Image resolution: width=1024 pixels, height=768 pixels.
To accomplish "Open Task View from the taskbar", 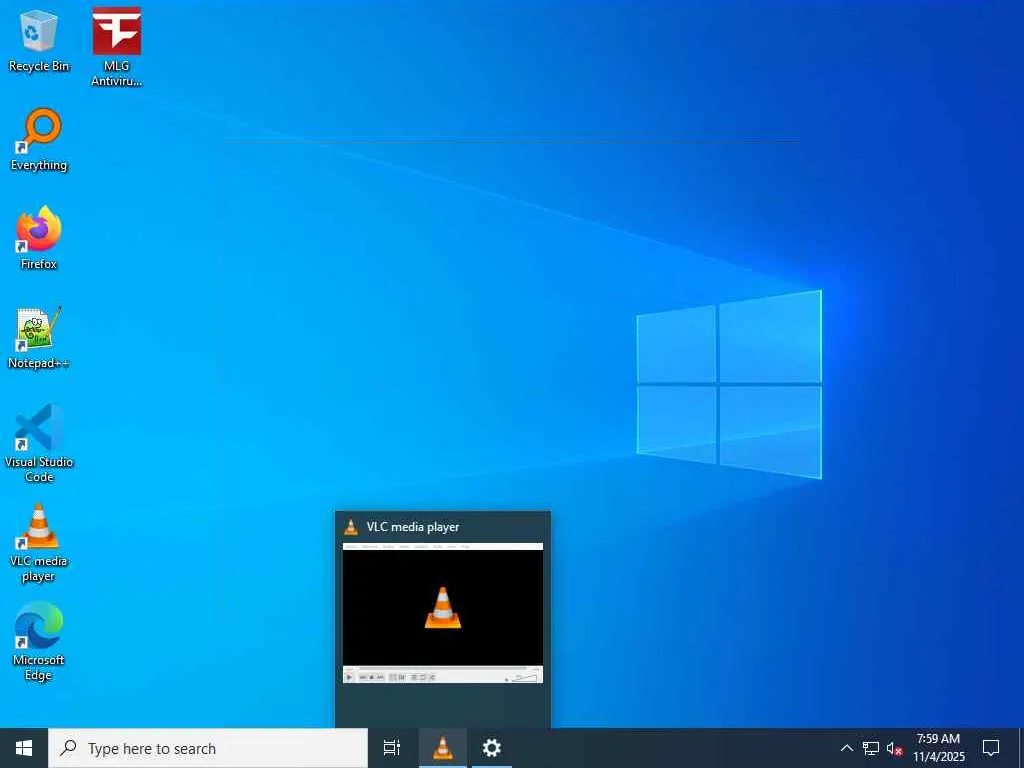I will point(392,748).
